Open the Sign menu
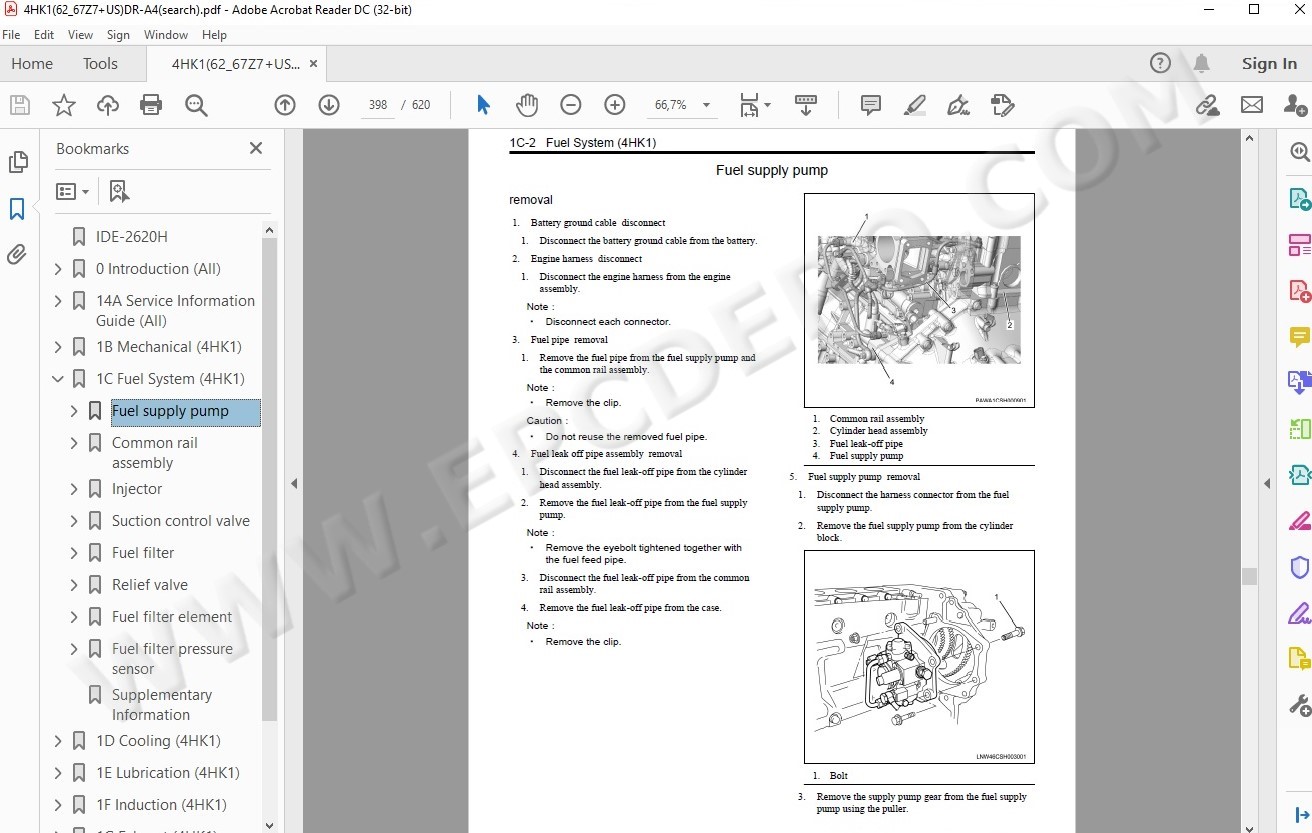Screen dimensions: 1312x833 [x=118, y=34]
